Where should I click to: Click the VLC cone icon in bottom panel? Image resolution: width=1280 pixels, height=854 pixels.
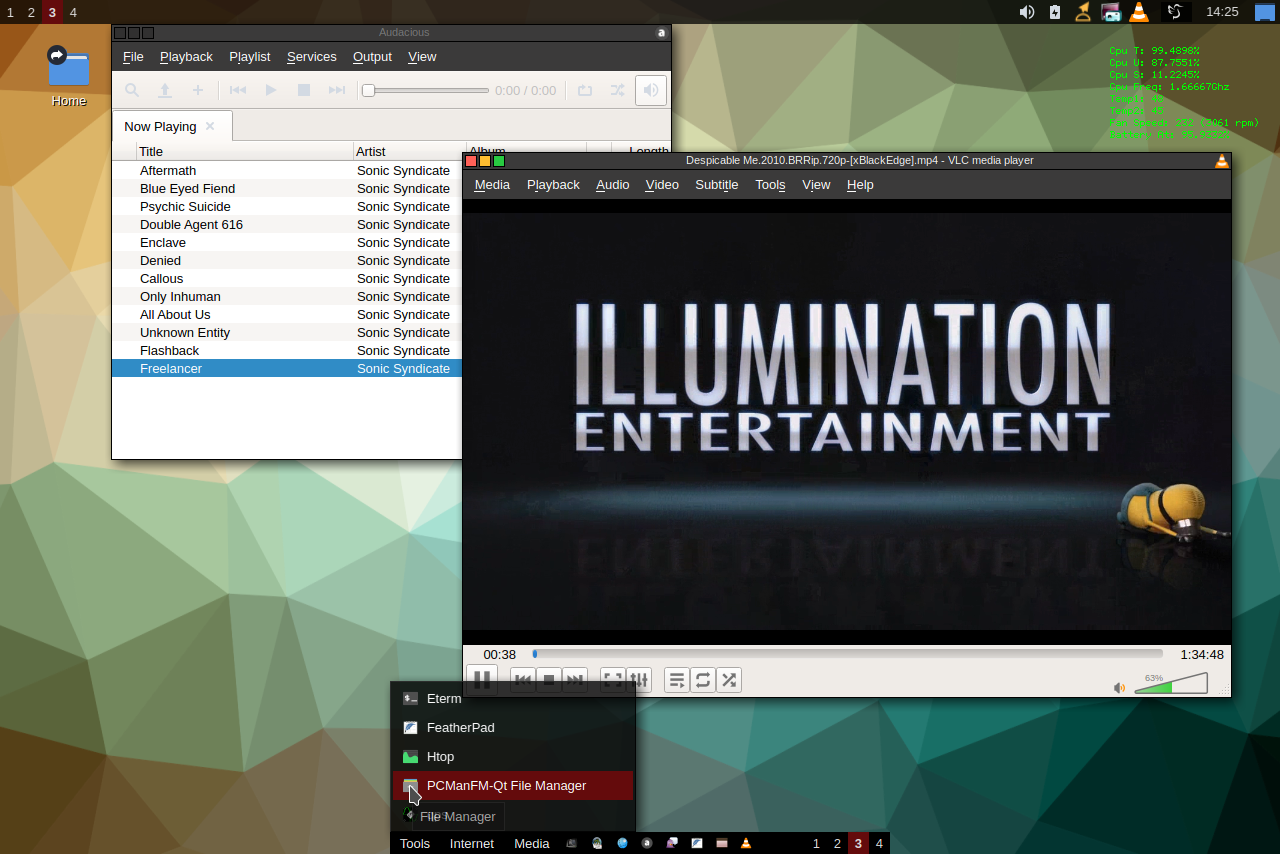[746, 843]
